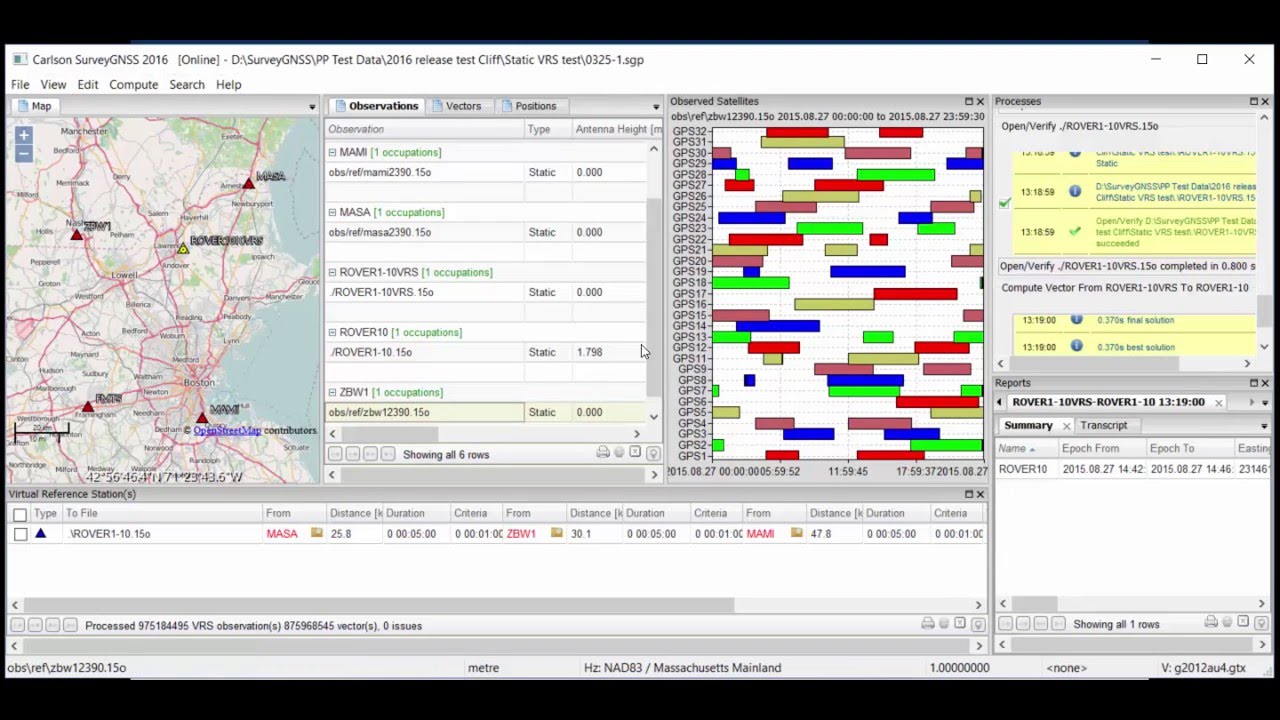The image size is (1280, 720).
Task: Select the ./ROVER1-10.15o observation row
Action: [486, 352]
